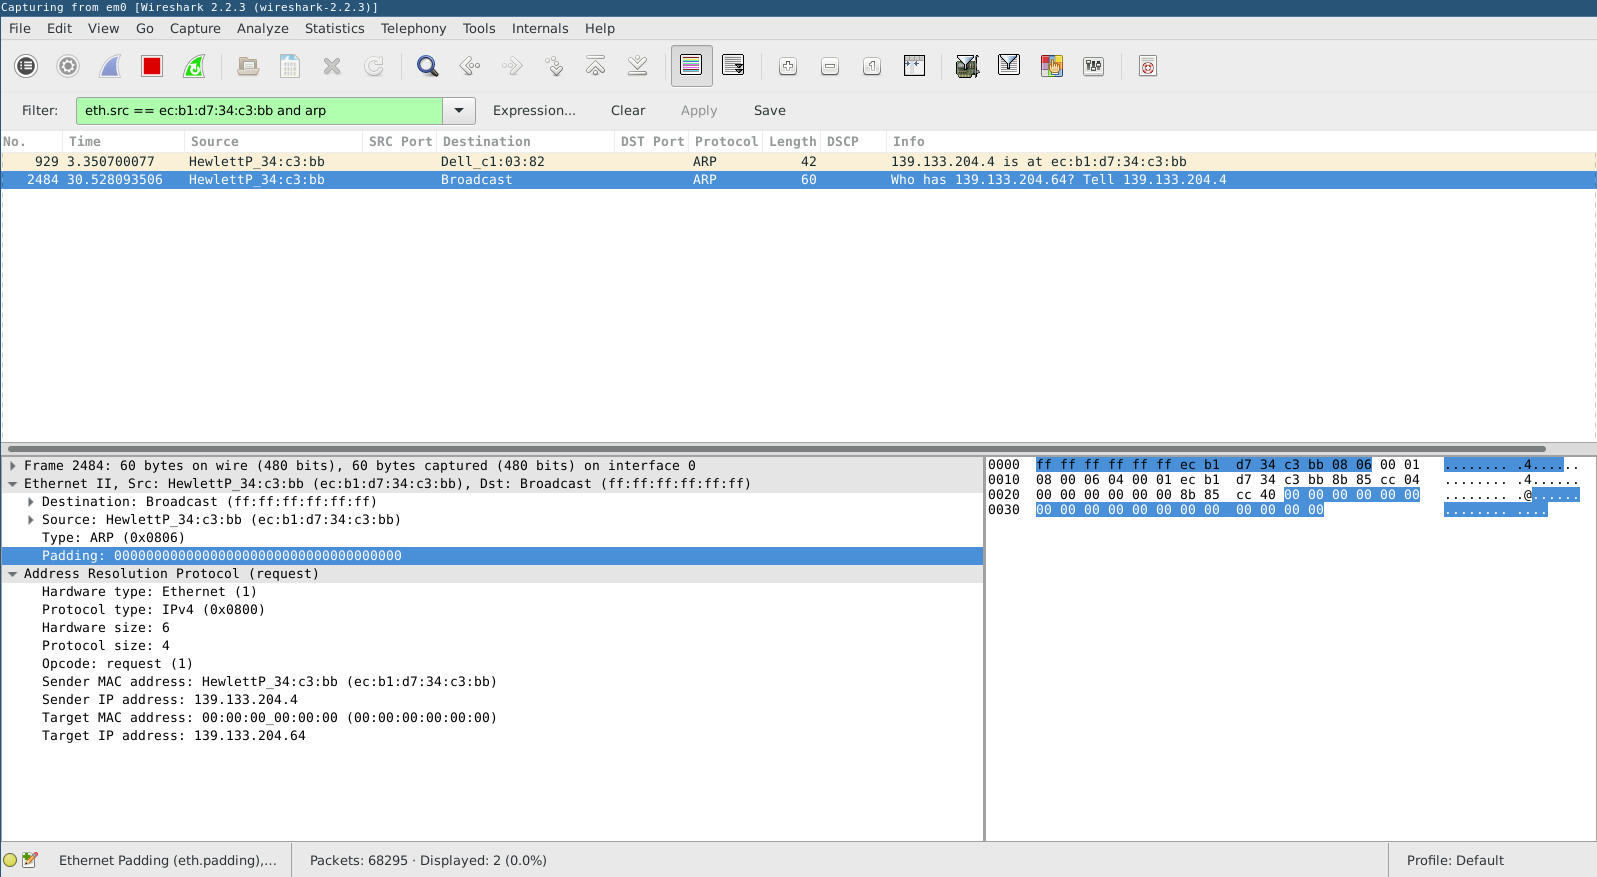Collapse the Ethernet II section
The height and width of the screenshot is (877, 1597).
click(x=13, y=484)
